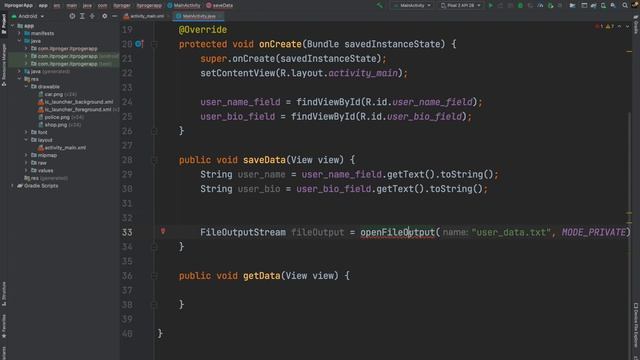The width and height of the screenshot is (640, 360).
Task: Collapse the layout folder
Action: (27, 140)
